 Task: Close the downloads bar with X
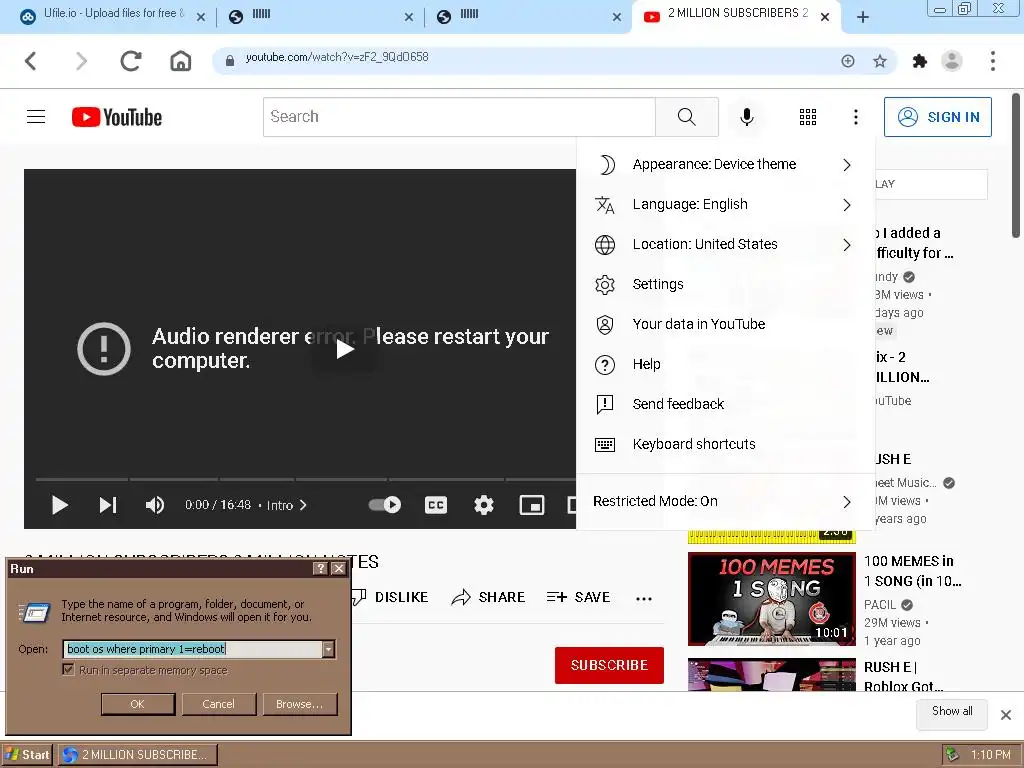pos(1006,715)
